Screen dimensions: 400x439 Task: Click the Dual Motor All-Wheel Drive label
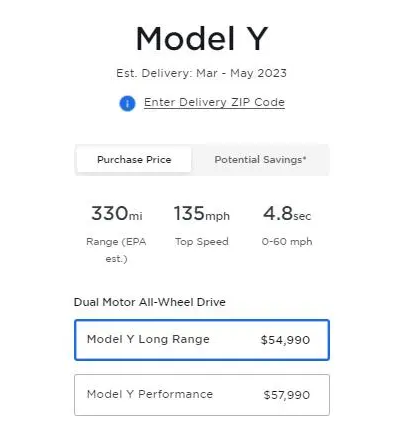pyautogui.click(x=150, y=302)
